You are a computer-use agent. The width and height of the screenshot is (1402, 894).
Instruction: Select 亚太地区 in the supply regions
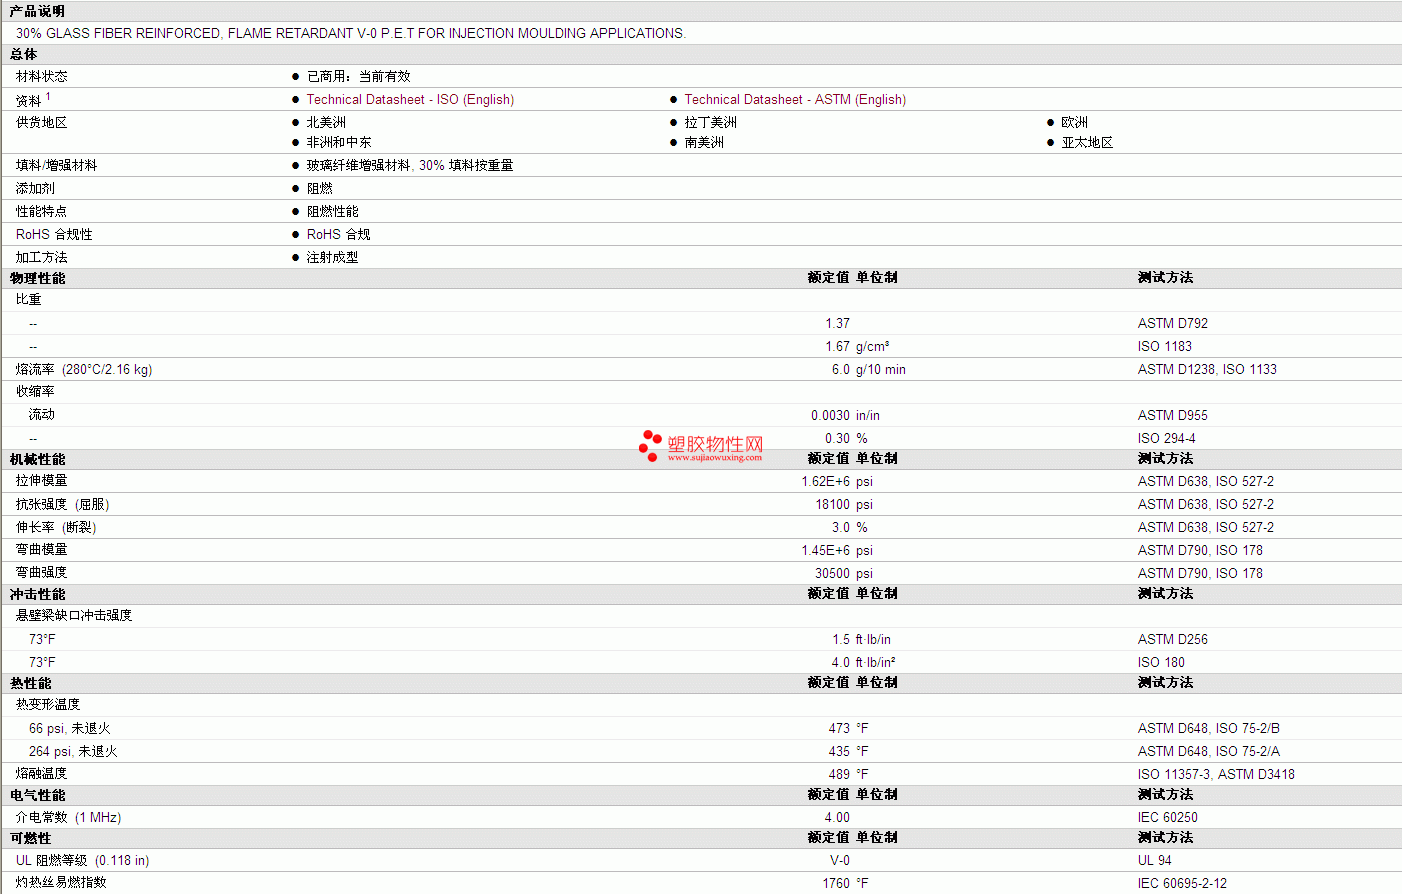click(x=1088, y=142)
